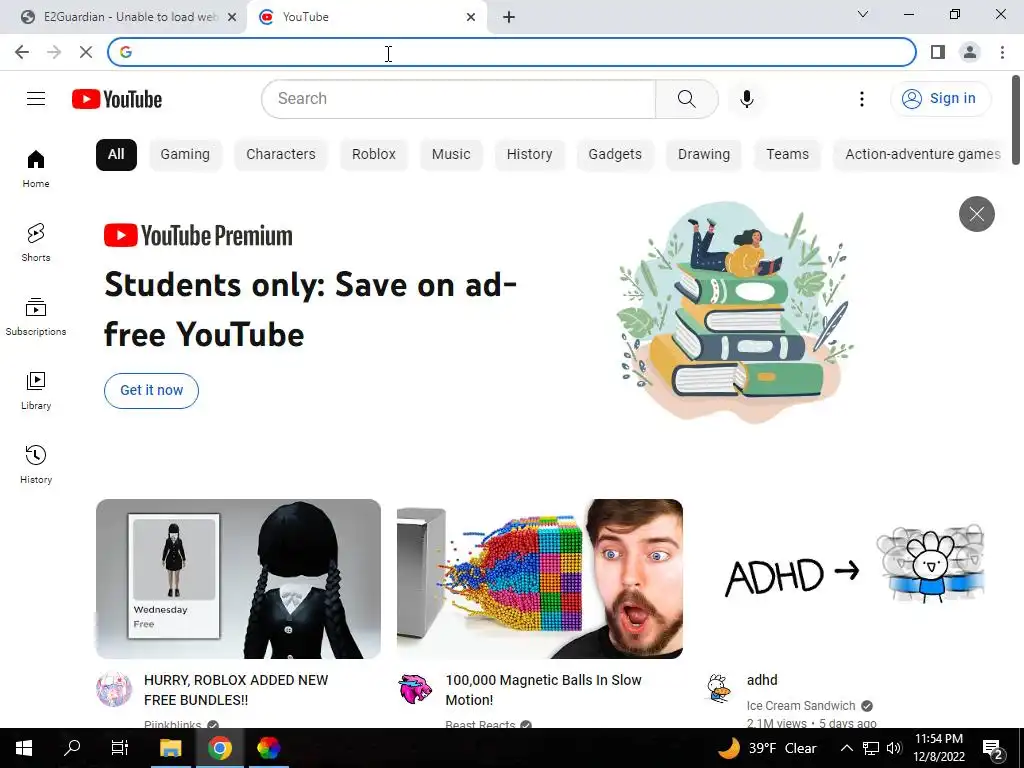Click the page vertical scrollbar
The width and height of the screenshot is (1024, 768).
(x=1016, y=120)
